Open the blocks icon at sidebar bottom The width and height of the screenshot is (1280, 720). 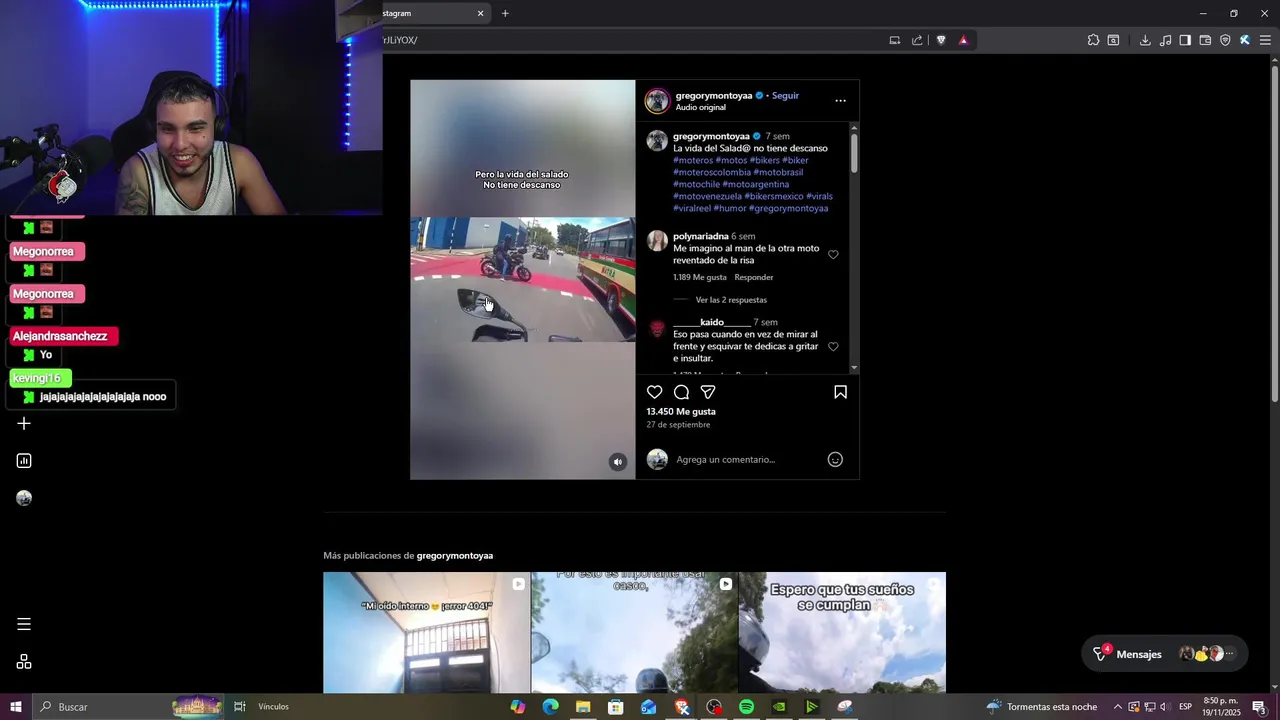24,662
